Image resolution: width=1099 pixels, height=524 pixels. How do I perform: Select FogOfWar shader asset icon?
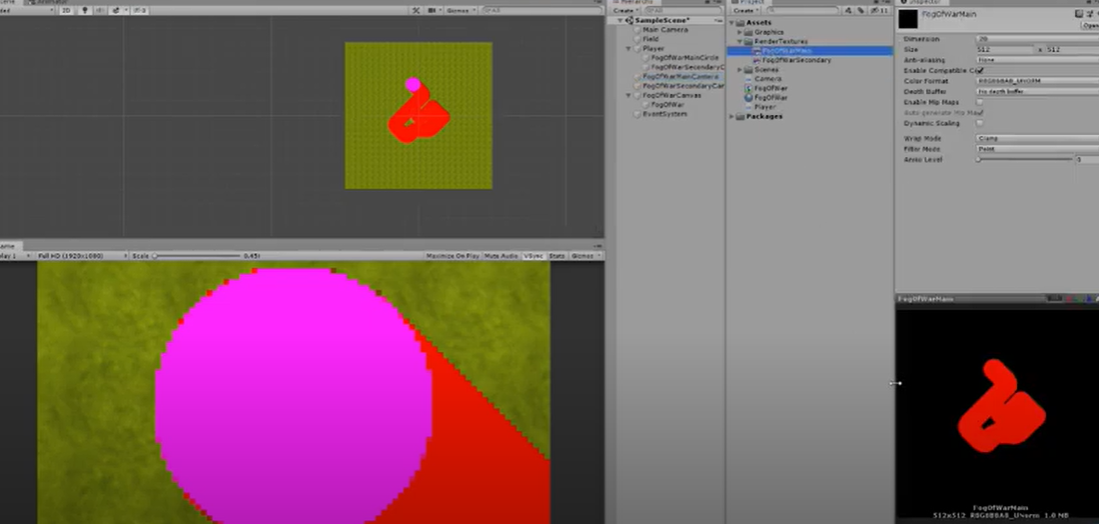click(749, 88)
